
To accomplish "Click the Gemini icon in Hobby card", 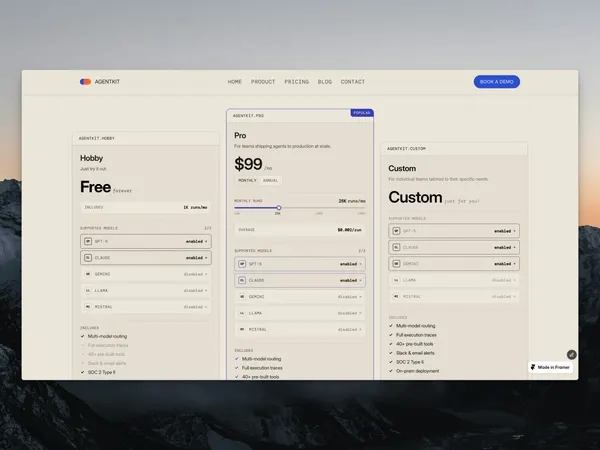I will pos(88,274).
